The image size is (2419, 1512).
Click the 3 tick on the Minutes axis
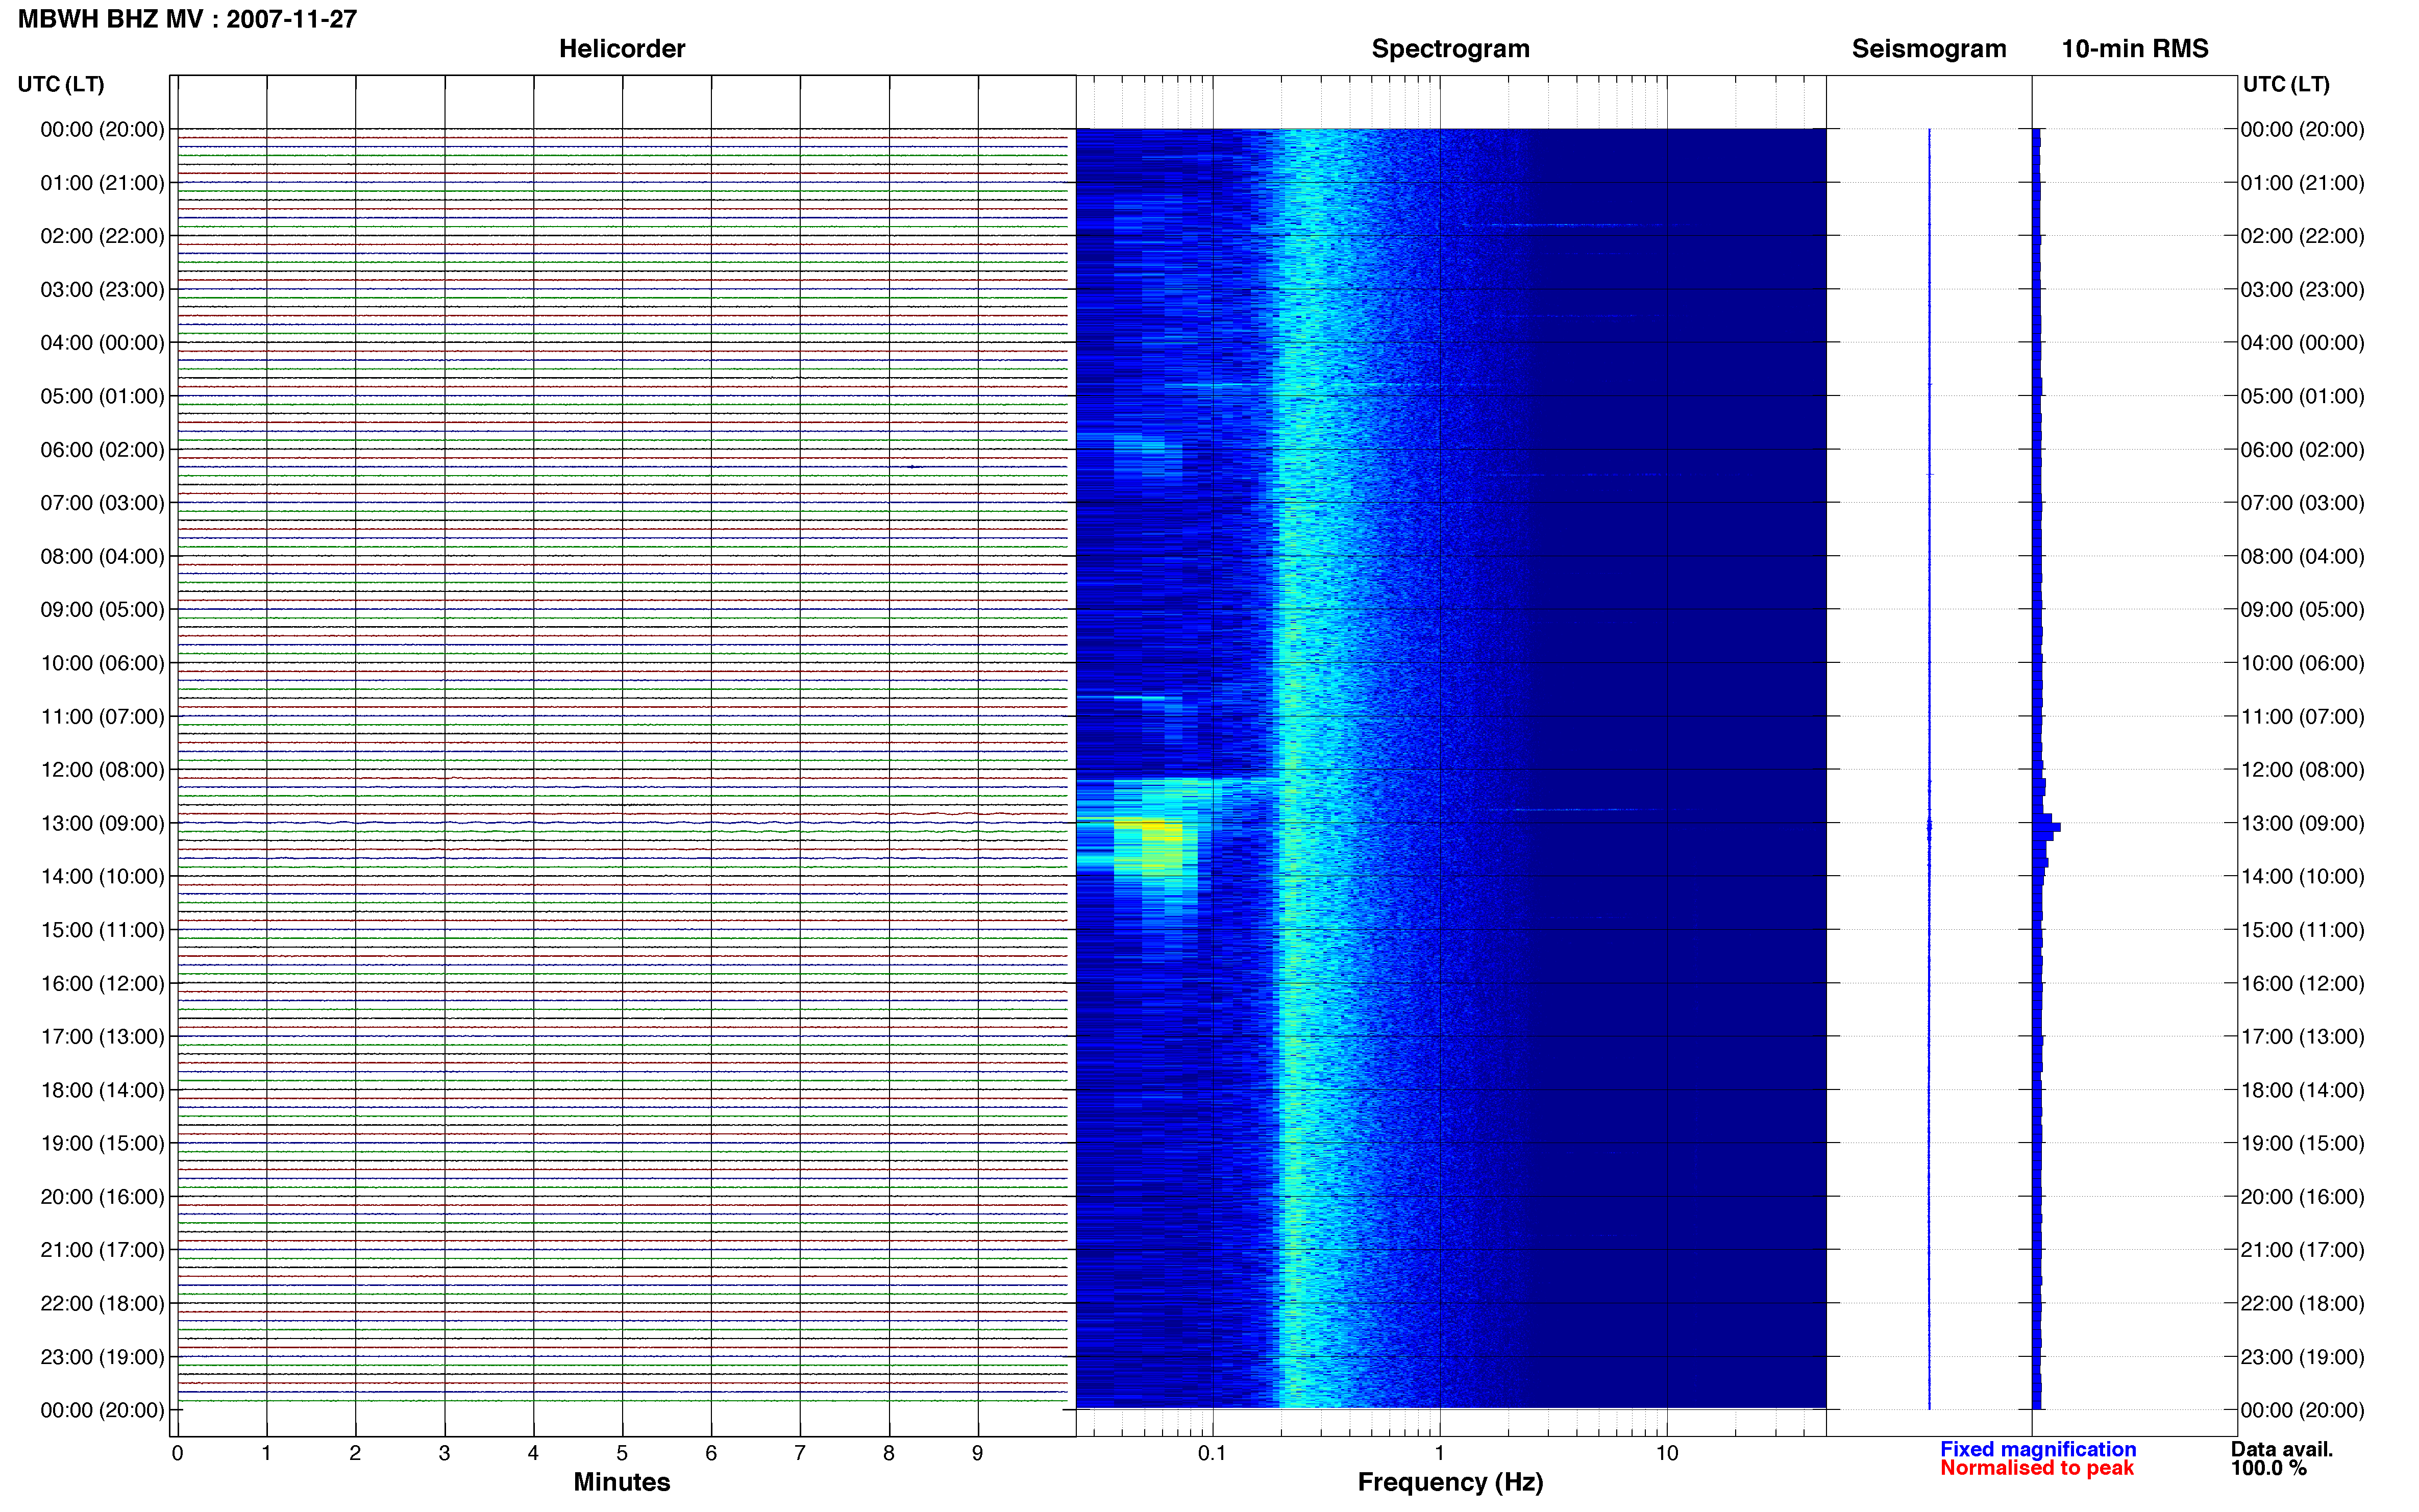(444, 1453)
